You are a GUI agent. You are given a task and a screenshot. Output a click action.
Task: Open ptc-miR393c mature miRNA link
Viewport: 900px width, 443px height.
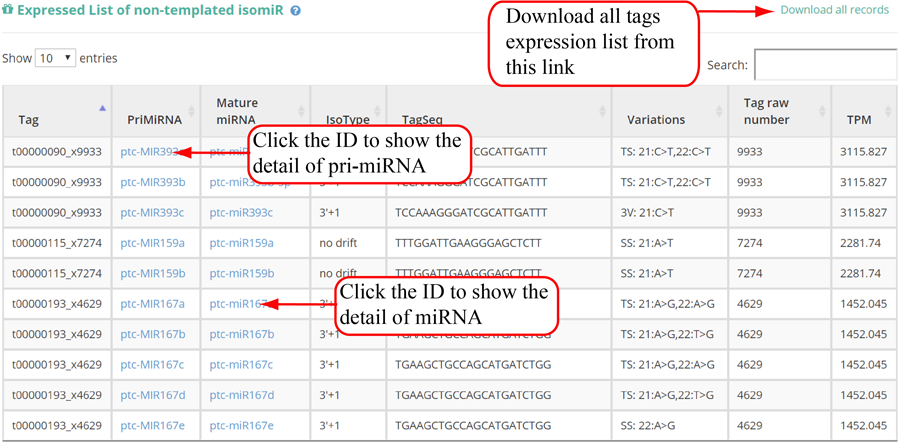pyautogui.click(x=241, y=213)
